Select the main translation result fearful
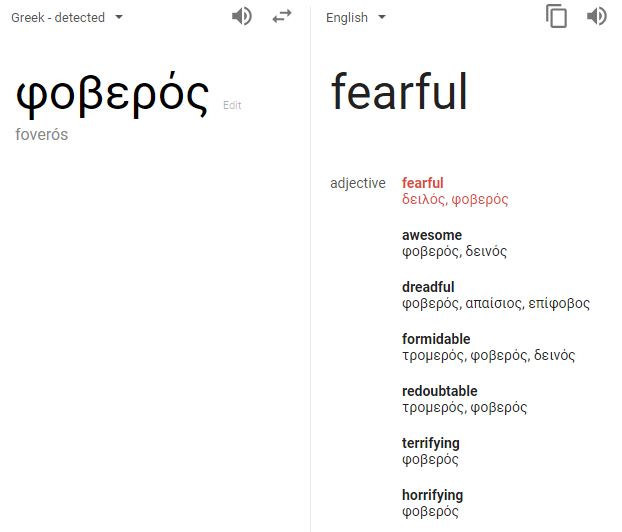Image resolution: width=622 pixels, height=532 pixels. pyautogui.click(x=399, y=92)
